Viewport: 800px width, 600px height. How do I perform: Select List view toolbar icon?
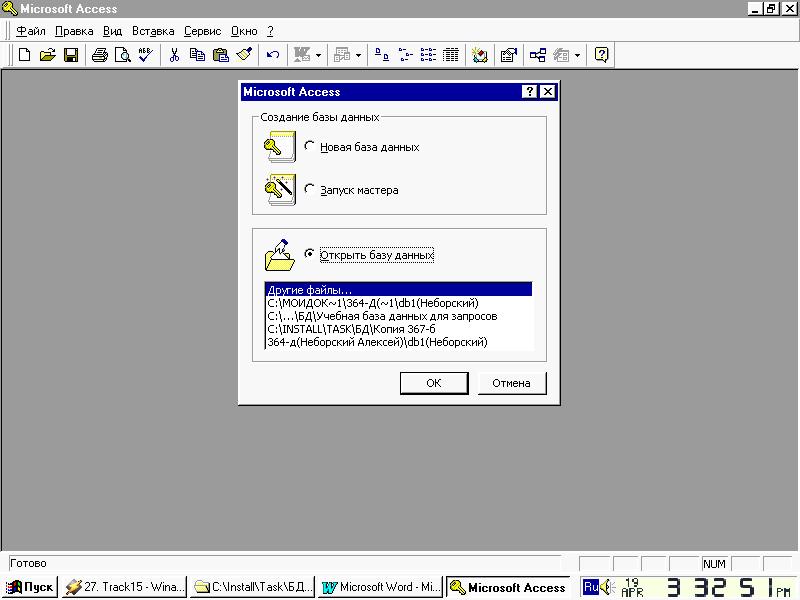coord(428,55)
